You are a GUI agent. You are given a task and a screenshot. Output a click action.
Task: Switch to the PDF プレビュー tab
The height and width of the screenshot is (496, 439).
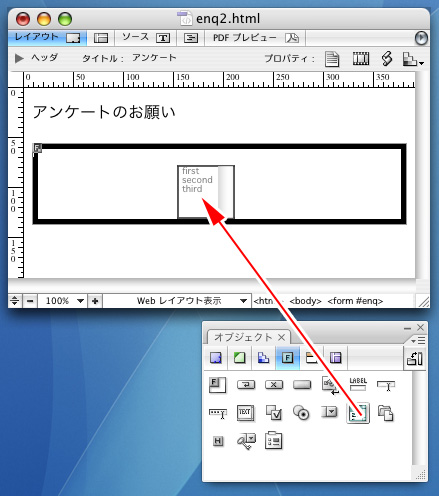click(x=255, y=37)
